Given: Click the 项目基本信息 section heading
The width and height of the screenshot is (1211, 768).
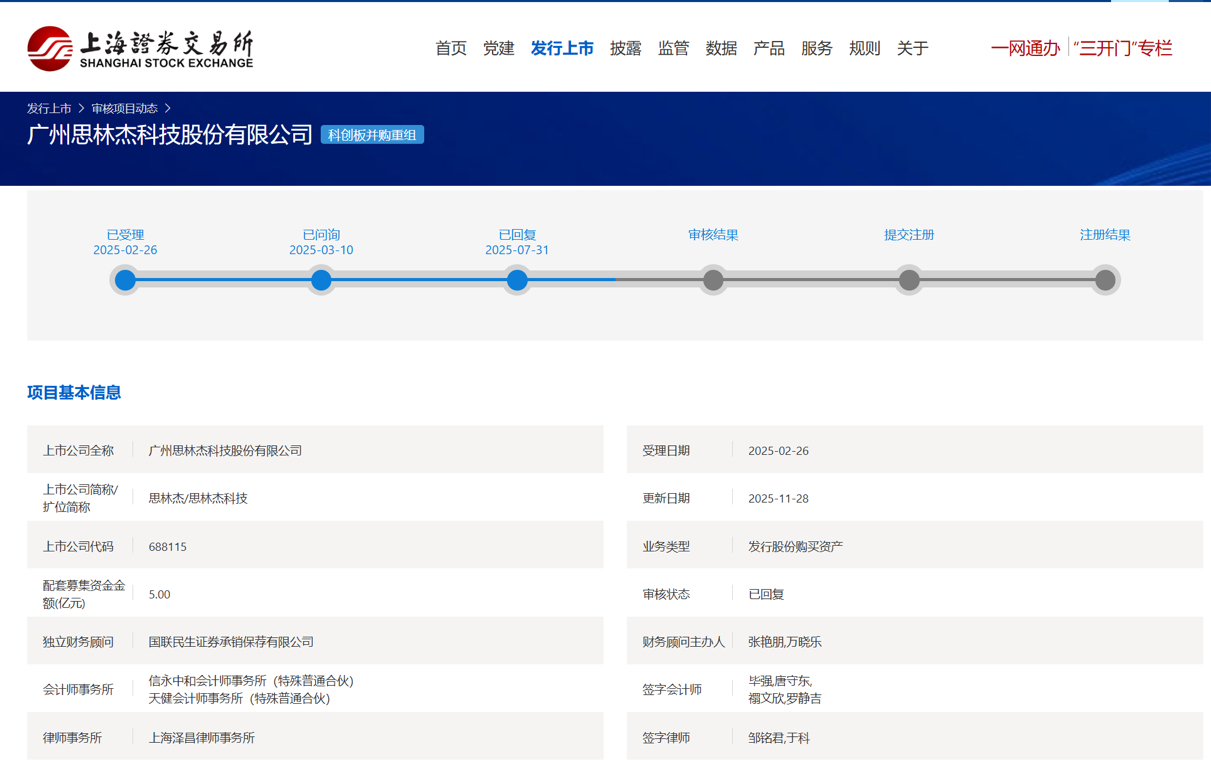Looking at the screenshot, I should point(74,393).
